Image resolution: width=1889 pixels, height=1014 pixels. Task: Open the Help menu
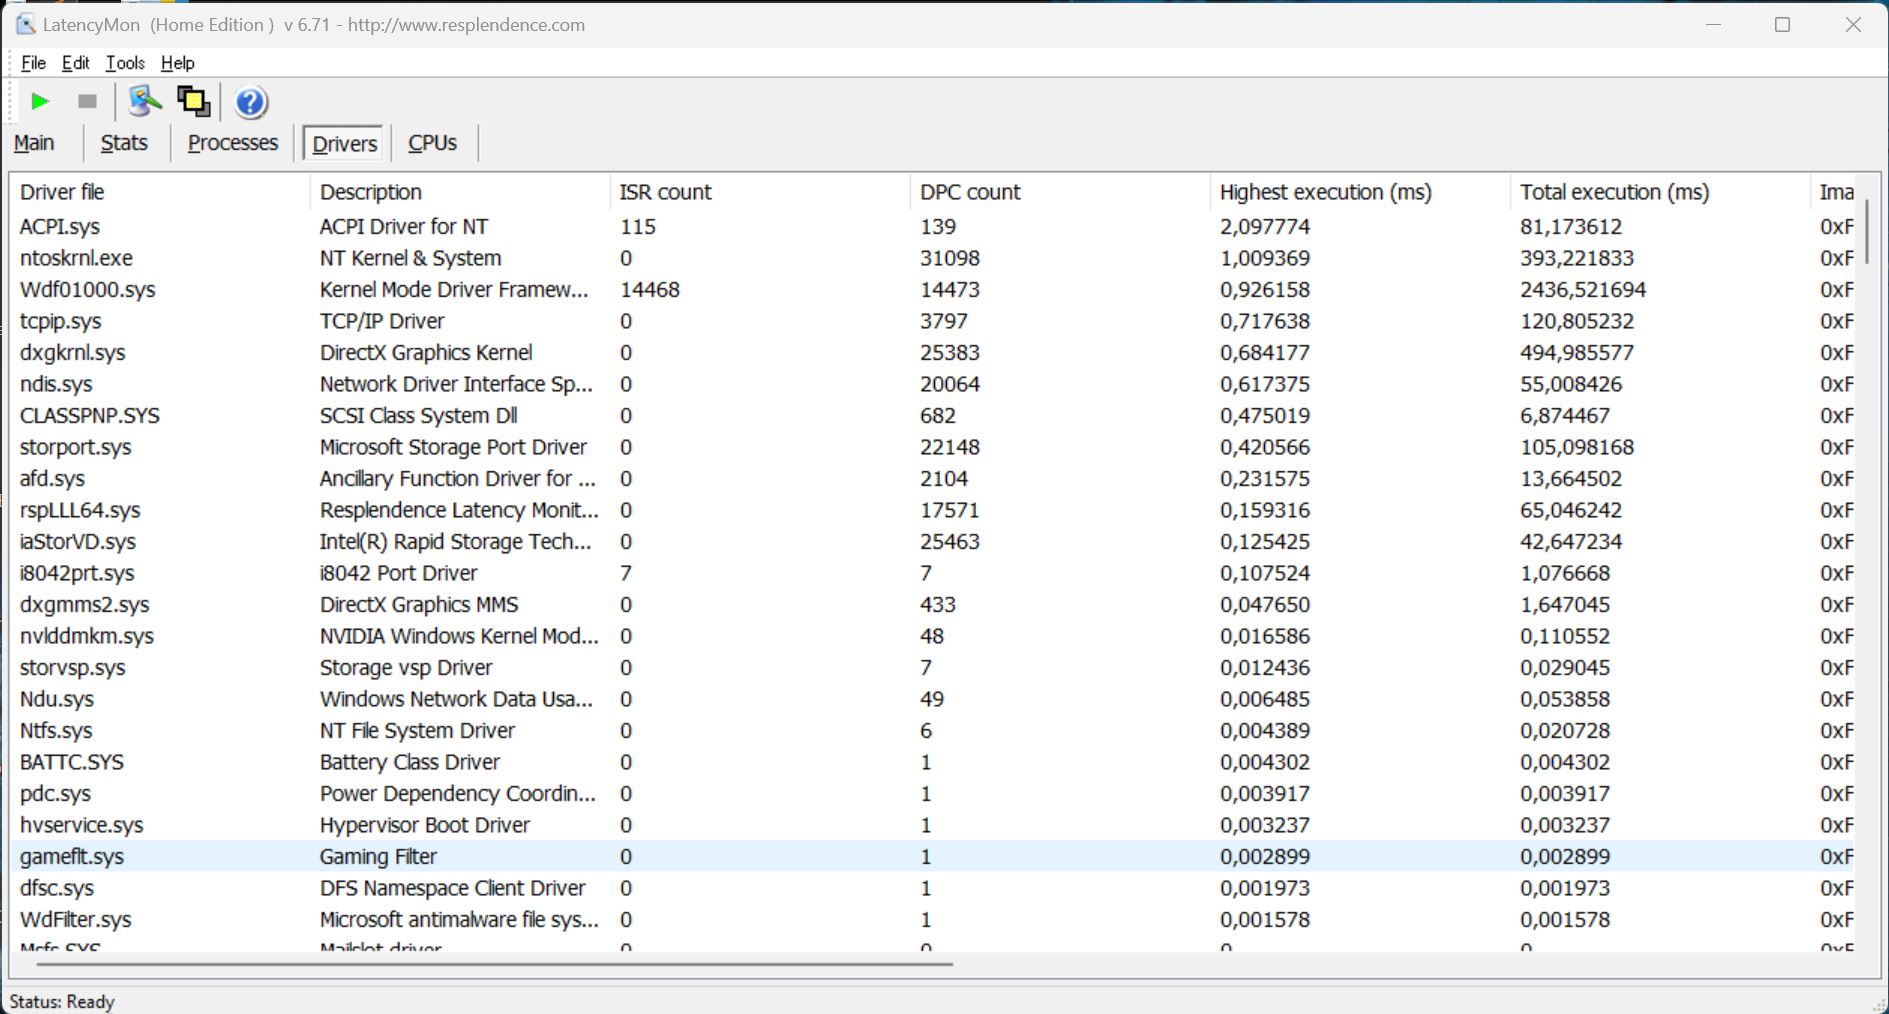pyautogui.click(x=177, y=63)
